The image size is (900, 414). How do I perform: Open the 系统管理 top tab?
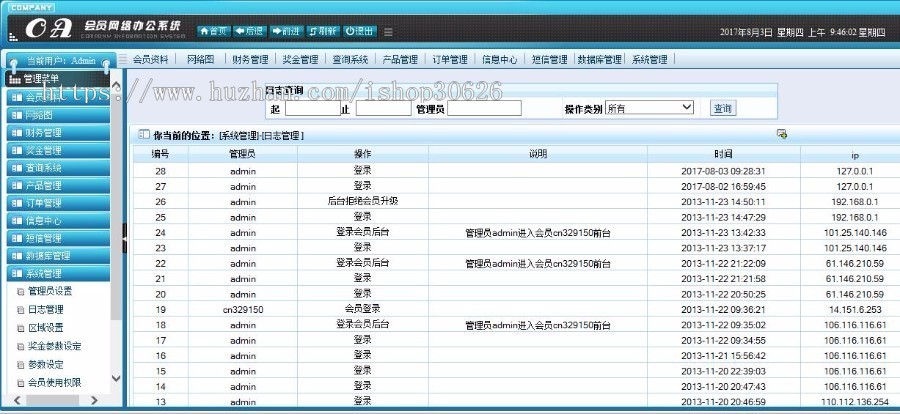(x=650, y=59)
